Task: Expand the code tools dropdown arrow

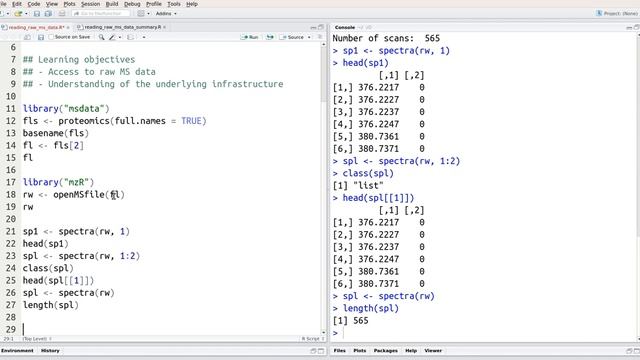Action: pyautogui.click(x=120, y=37)
